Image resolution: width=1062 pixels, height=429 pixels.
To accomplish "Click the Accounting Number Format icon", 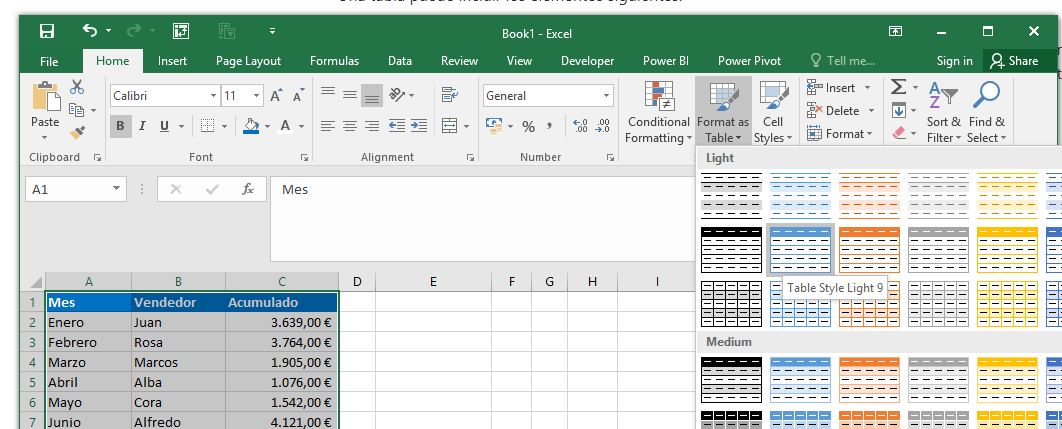I will tap(494, 126).
